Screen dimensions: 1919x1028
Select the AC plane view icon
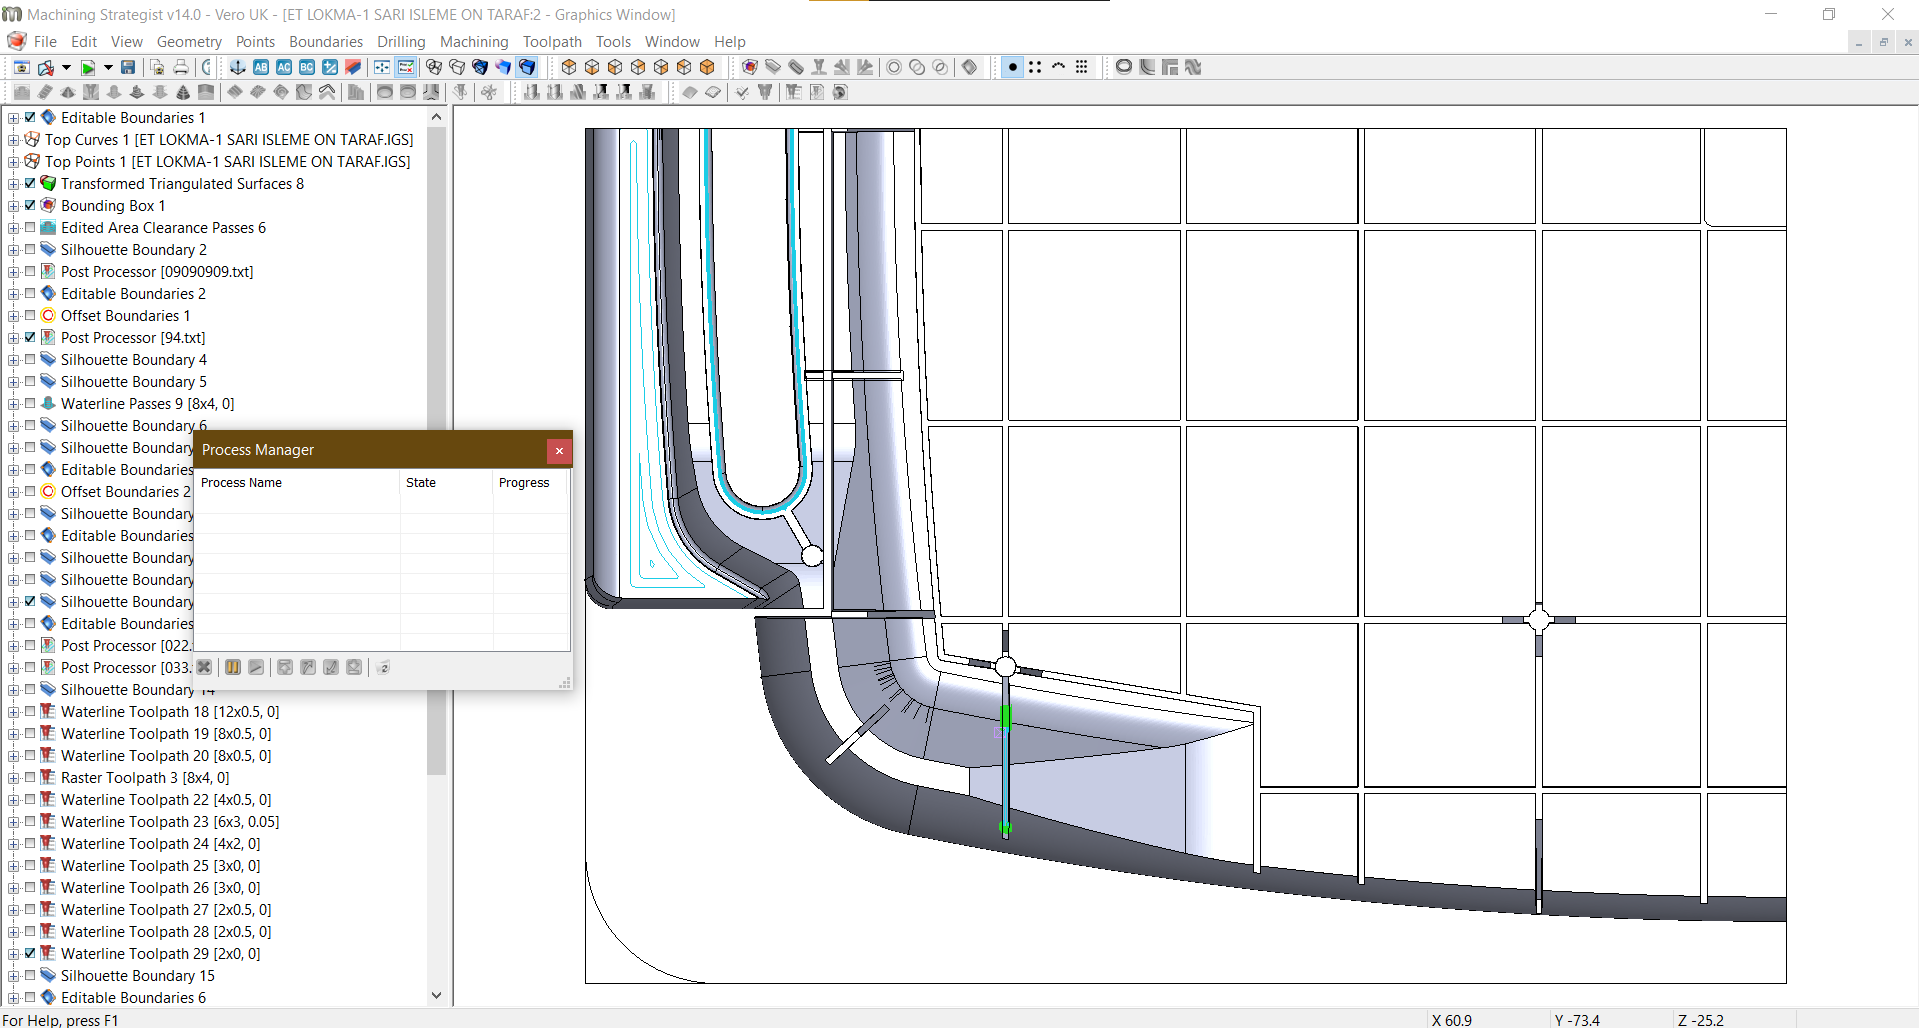(284, 67)
